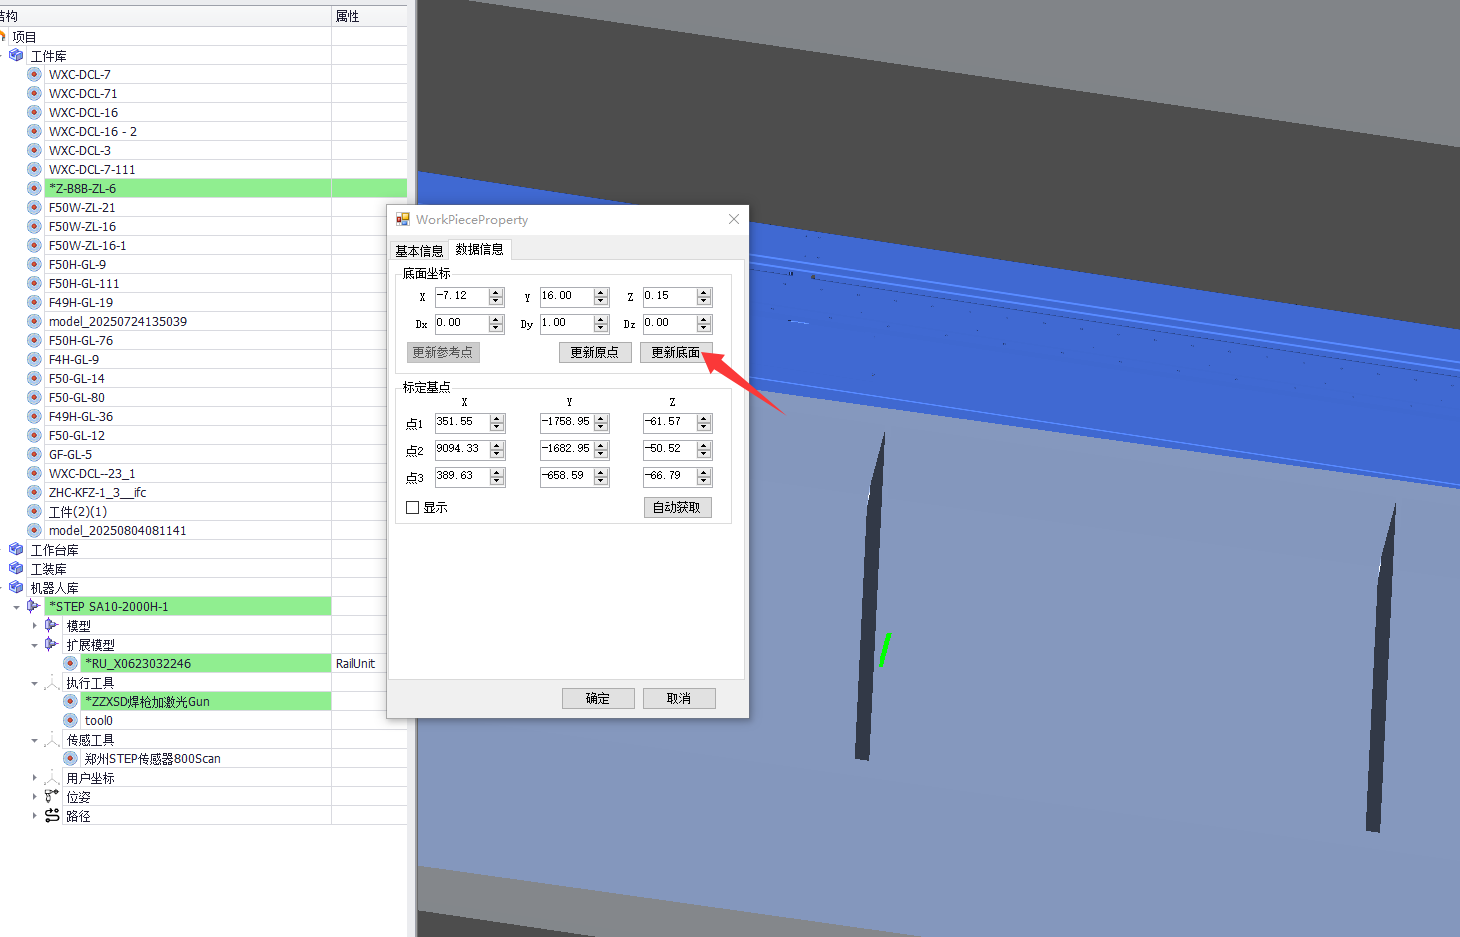Click the 自动获取 button
The width and height of the screenshot is (1460, 937).
coord(677,508)
